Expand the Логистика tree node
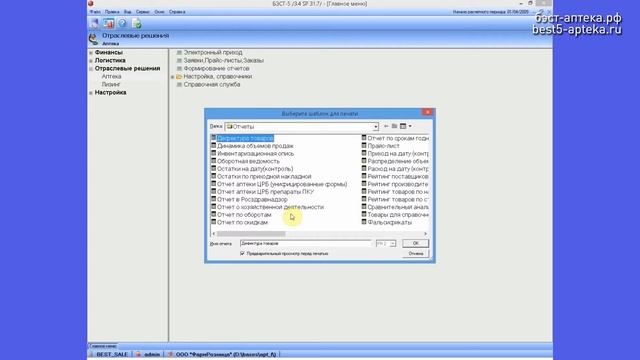The height and width of the screenshot is (360, 640). 91,61
